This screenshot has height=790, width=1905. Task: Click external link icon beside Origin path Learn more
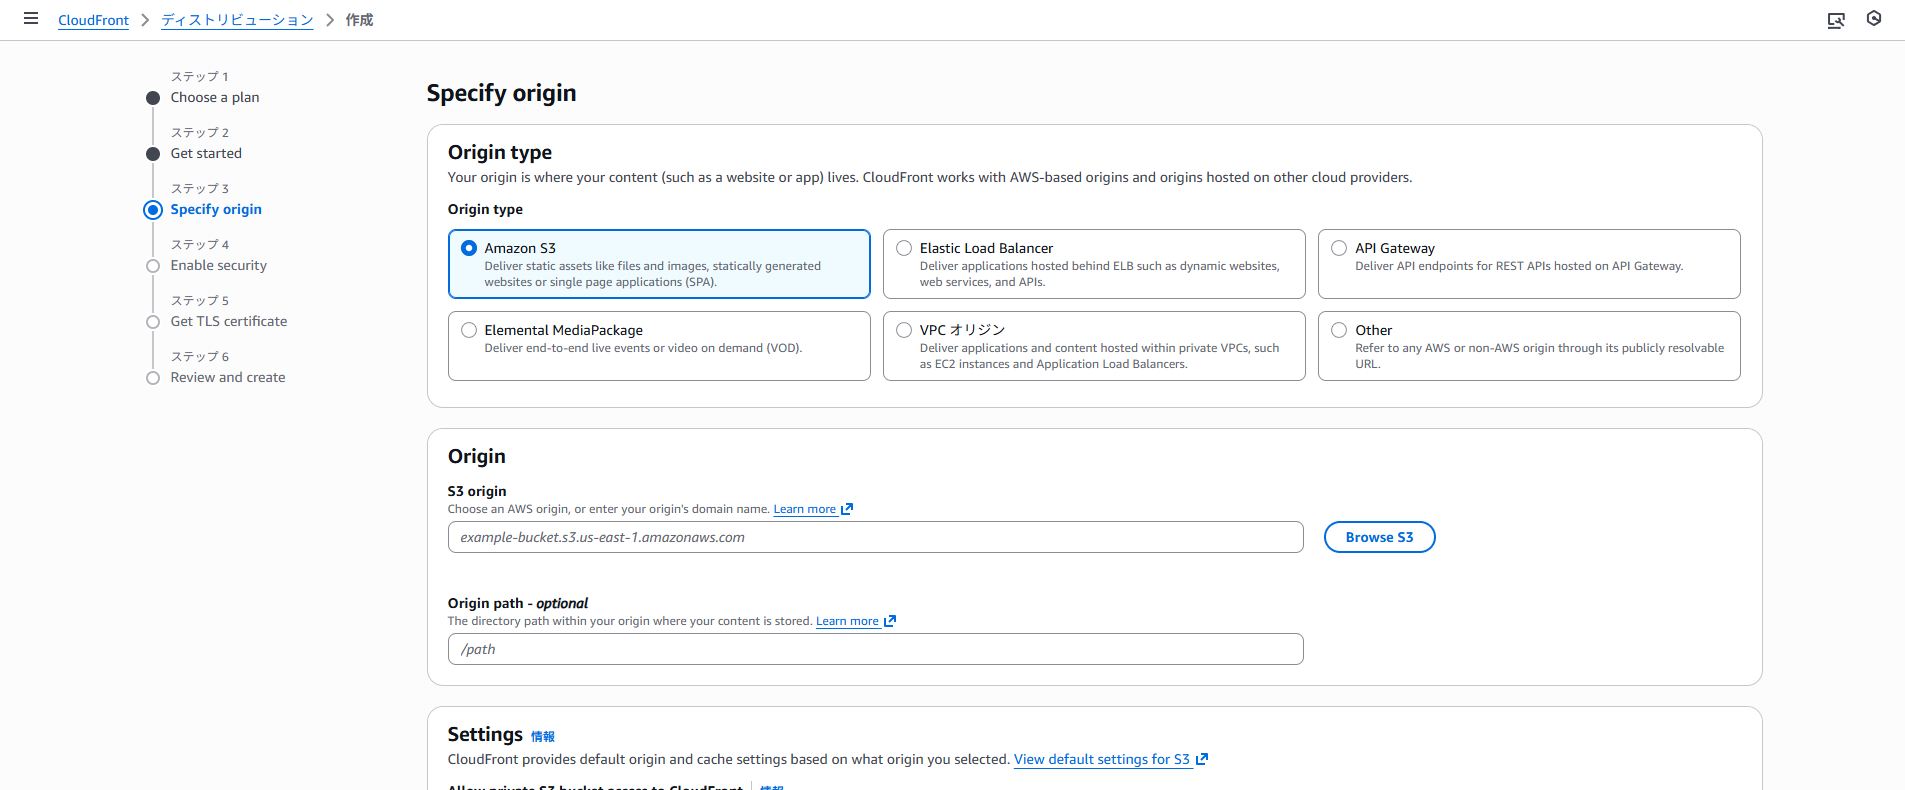tap(890, 621)
